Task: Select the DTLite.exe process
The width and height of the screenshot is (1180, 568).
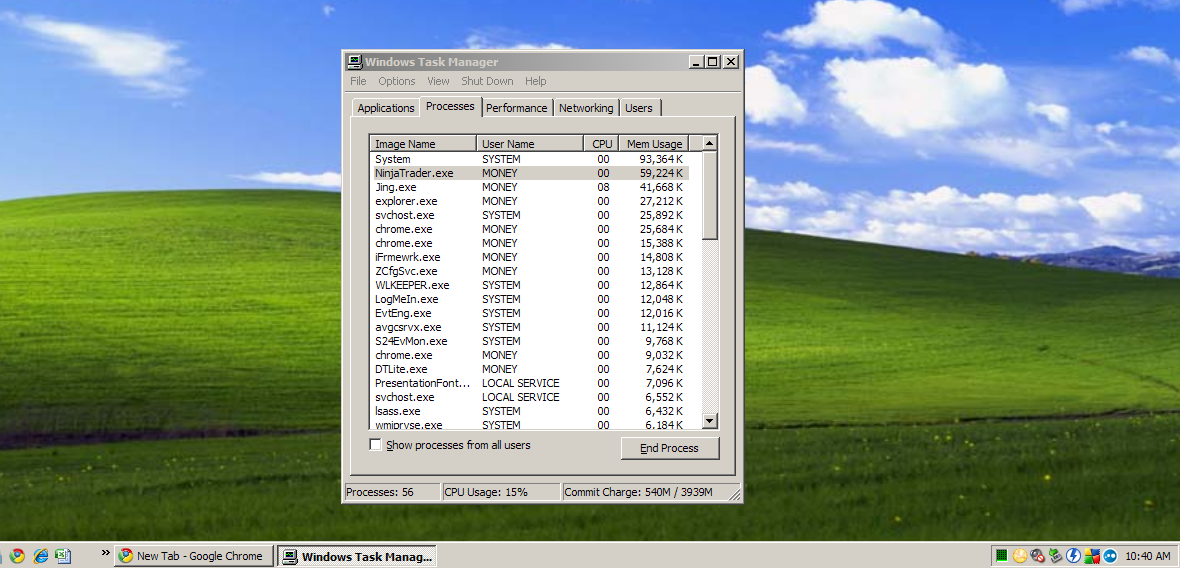Action: (x=530, y=369)
